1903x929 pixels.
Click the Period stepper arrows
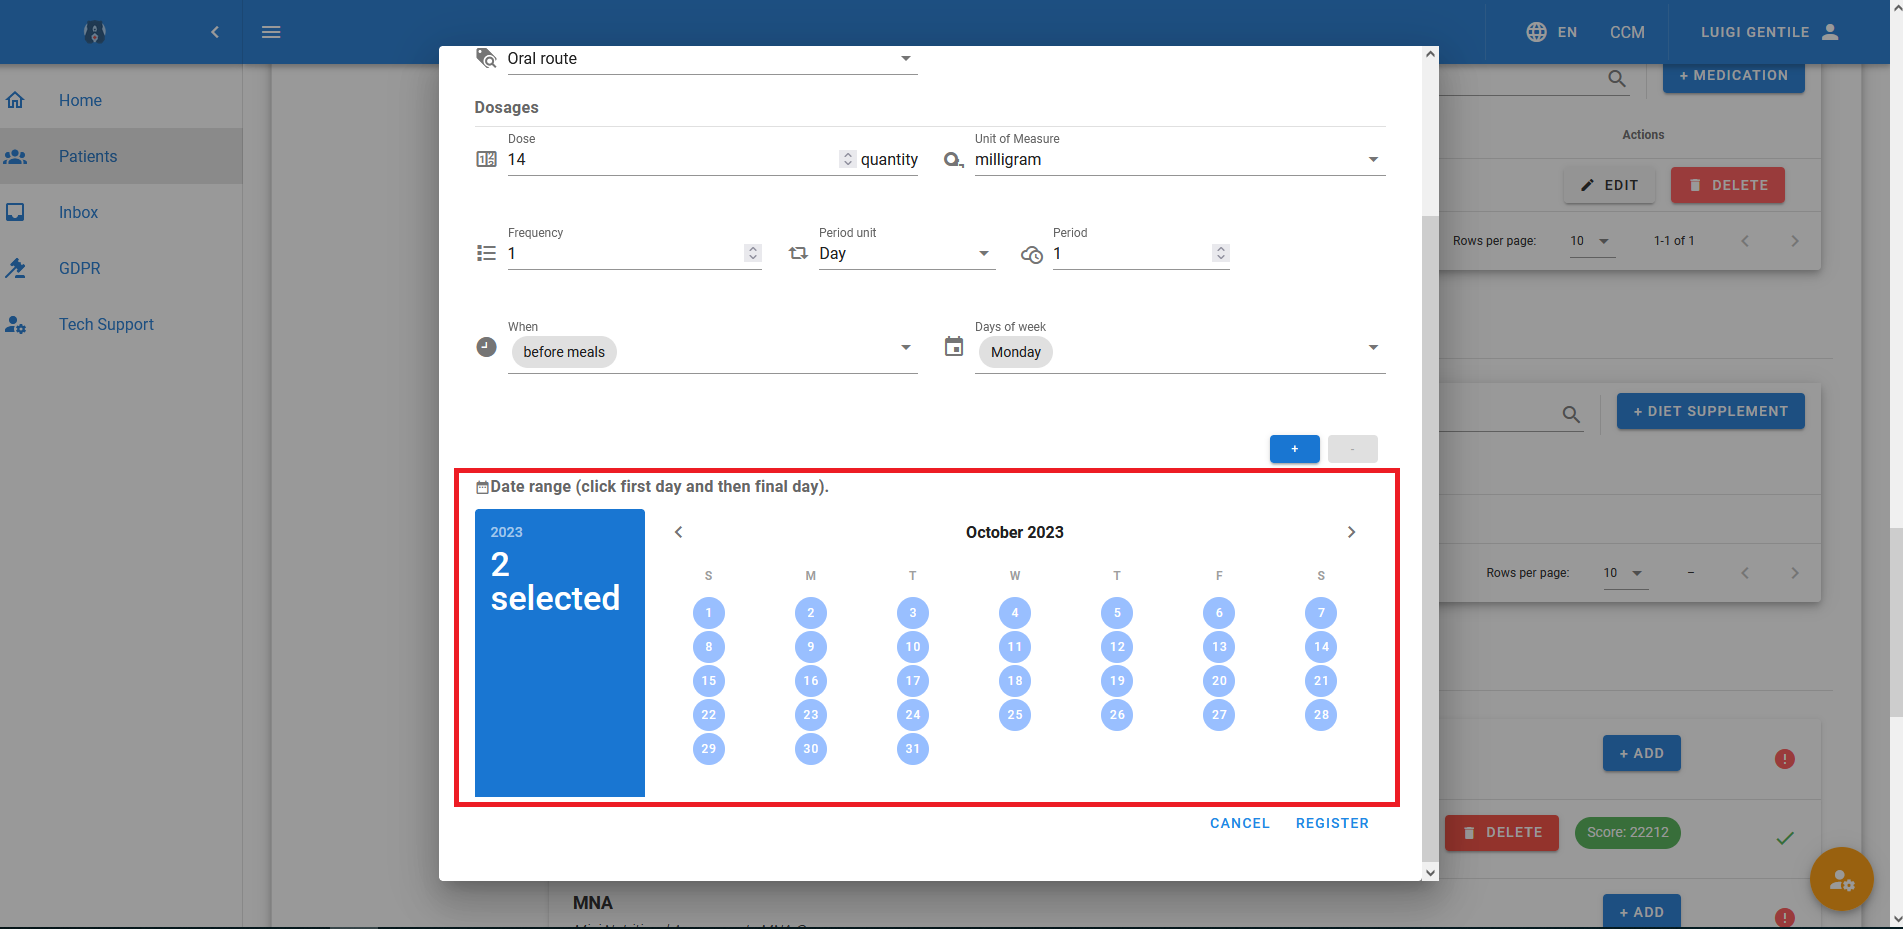(1220, 253)
